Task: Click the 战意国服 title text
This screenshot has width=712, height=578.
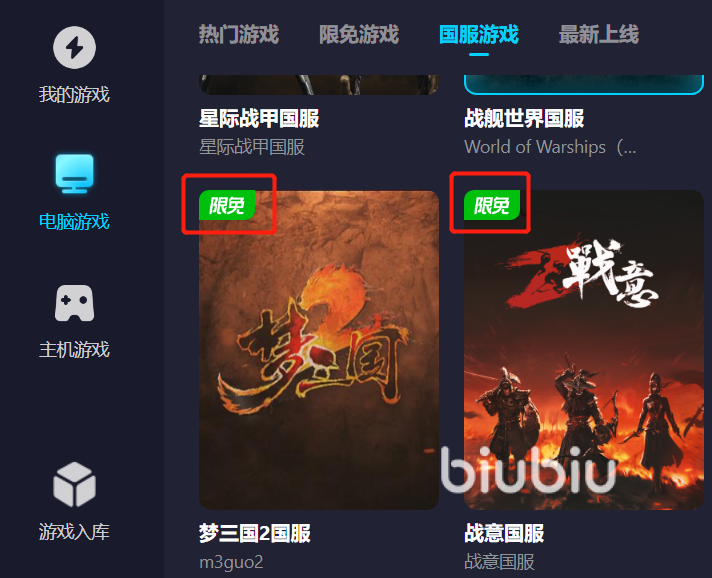Action: [x=504, y=533]
